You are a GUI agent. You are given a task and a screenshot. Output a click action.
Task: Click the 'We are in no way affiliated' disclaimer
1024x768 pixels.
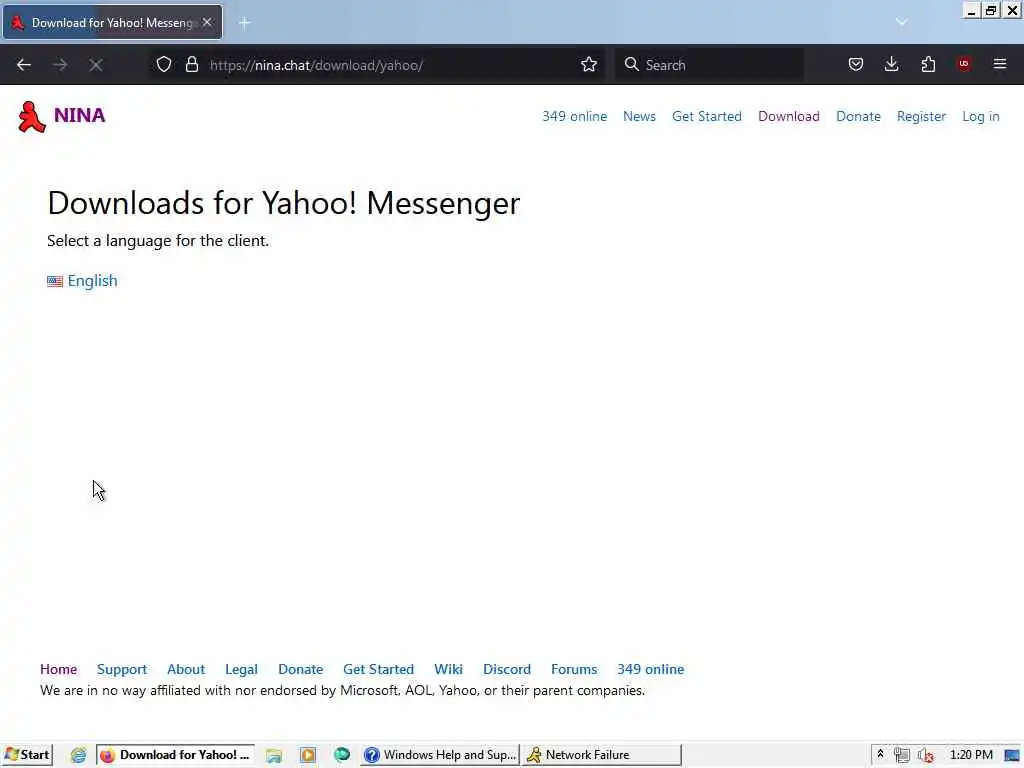point(342,691)
